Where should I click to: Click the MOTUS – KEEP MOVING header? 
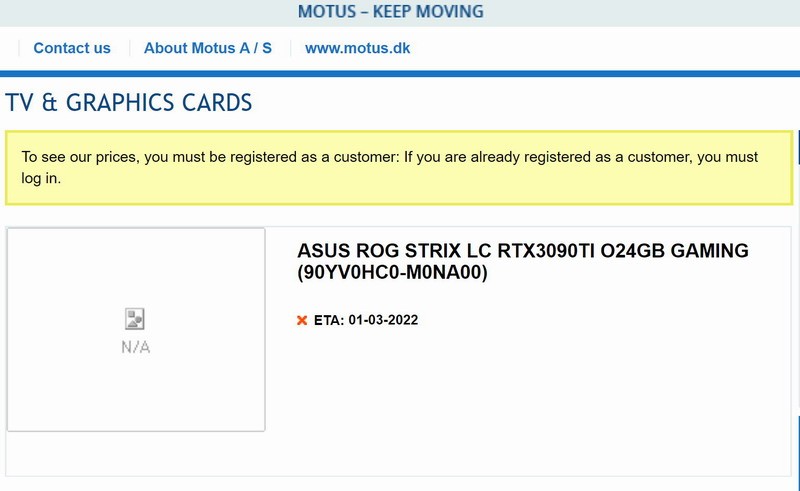[390, 12]
